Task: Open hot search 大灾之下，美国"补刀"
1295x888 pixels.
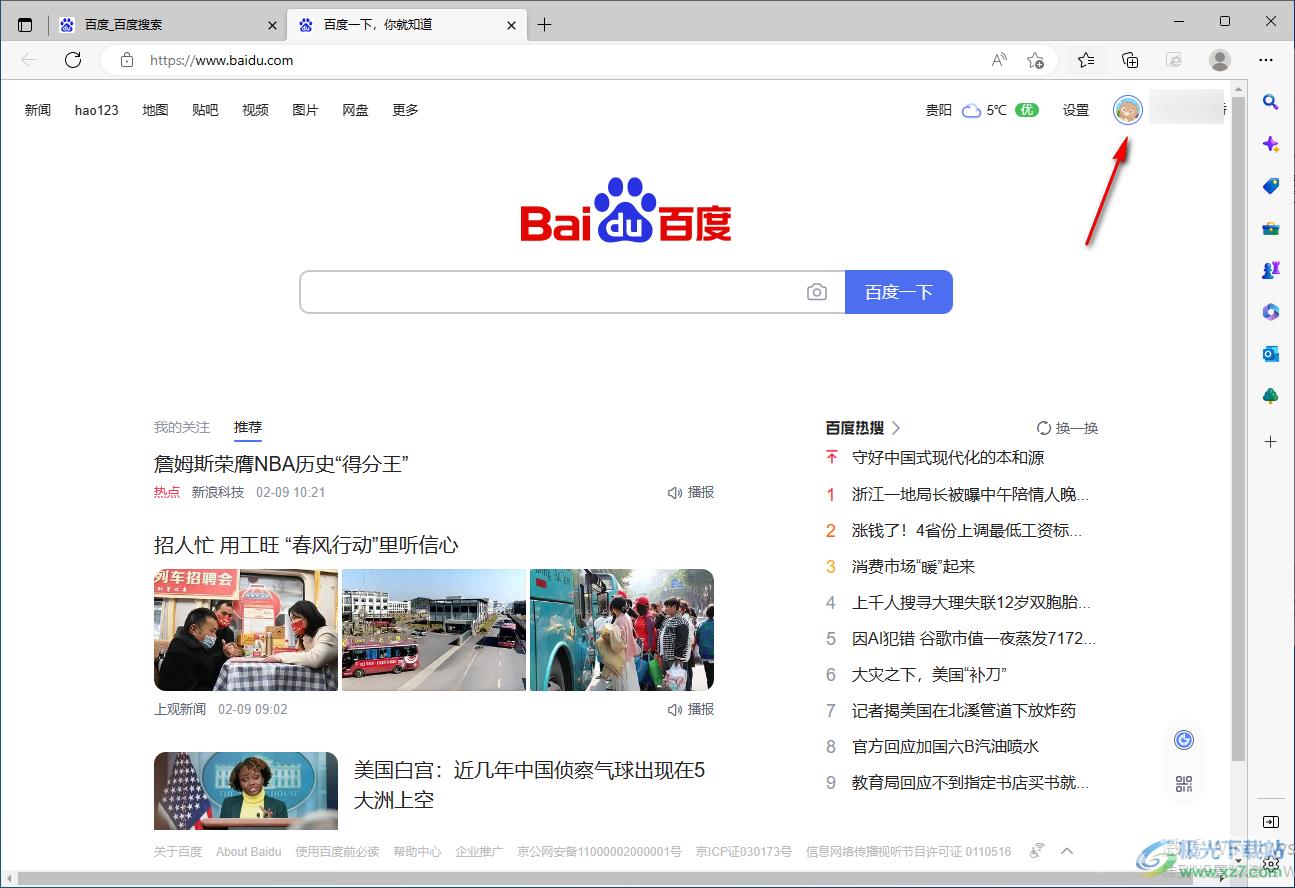Action: (929, 674)
